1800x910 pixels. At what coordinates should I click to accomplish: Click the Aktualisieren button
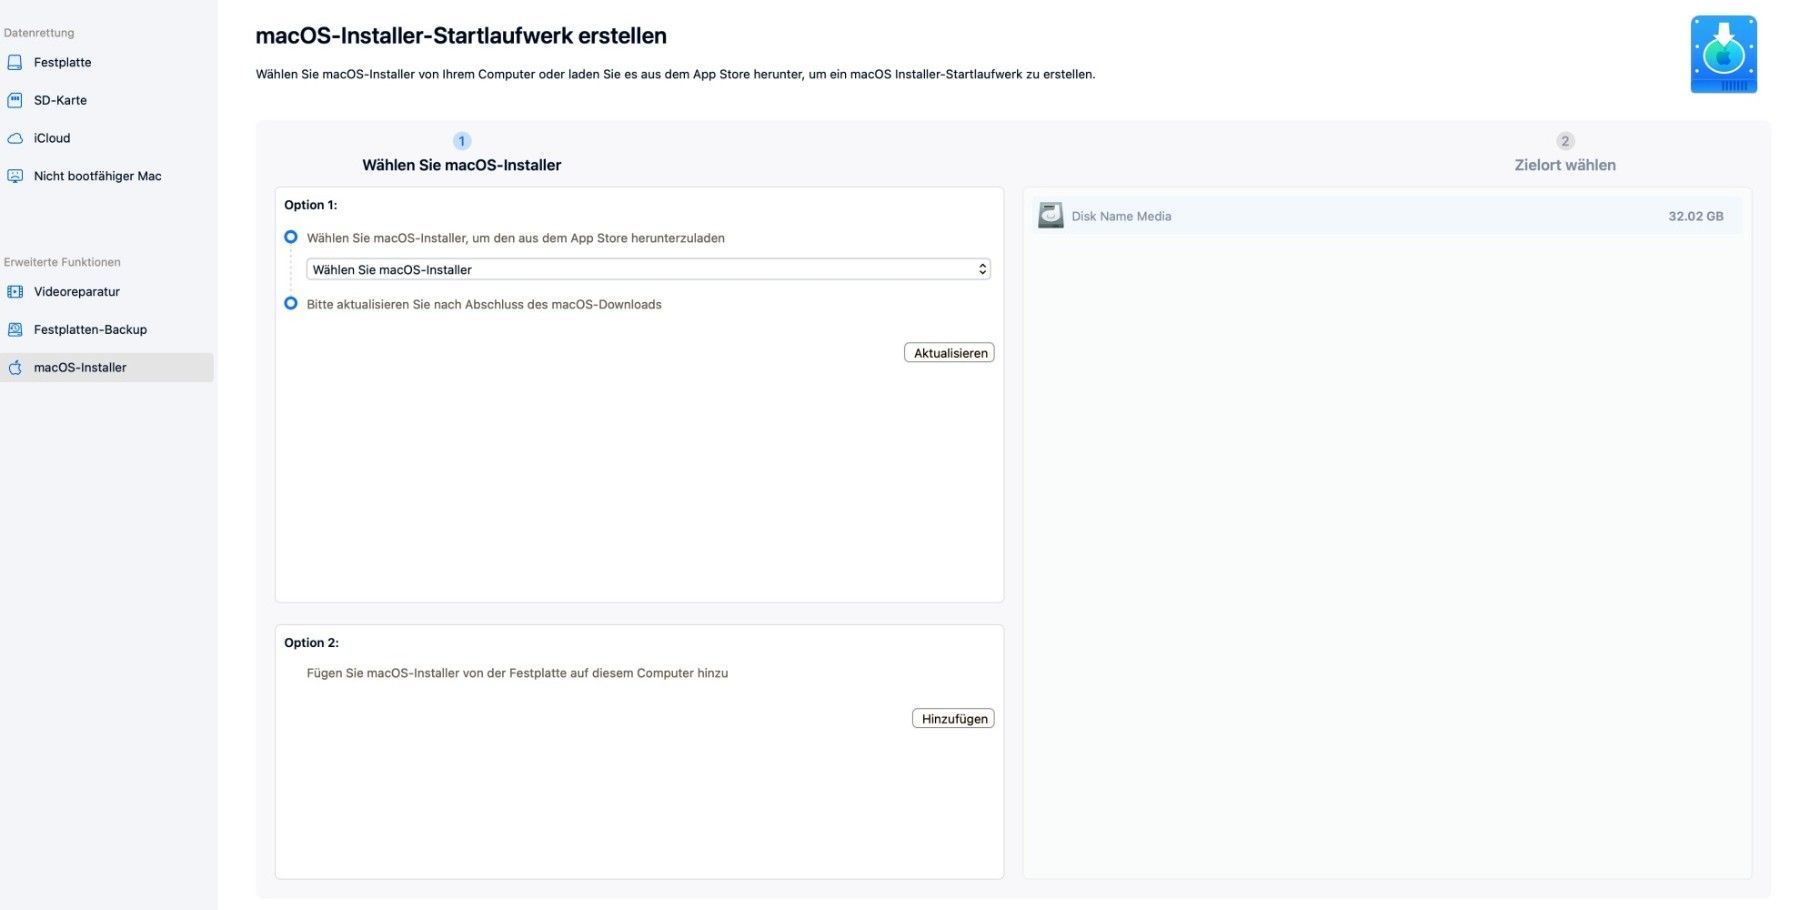pos(949,353)
